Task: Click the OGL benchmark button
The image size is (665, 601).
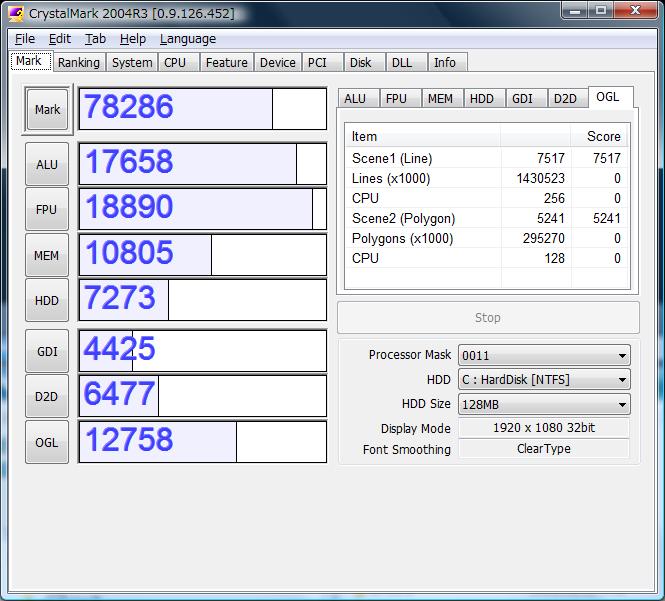Action: coord(47,442)
